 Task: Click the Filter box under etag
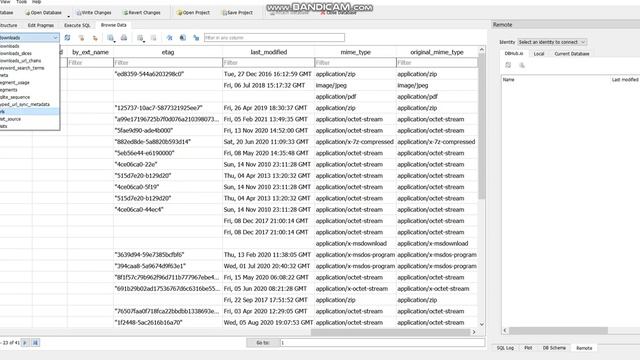coord(168,63)
